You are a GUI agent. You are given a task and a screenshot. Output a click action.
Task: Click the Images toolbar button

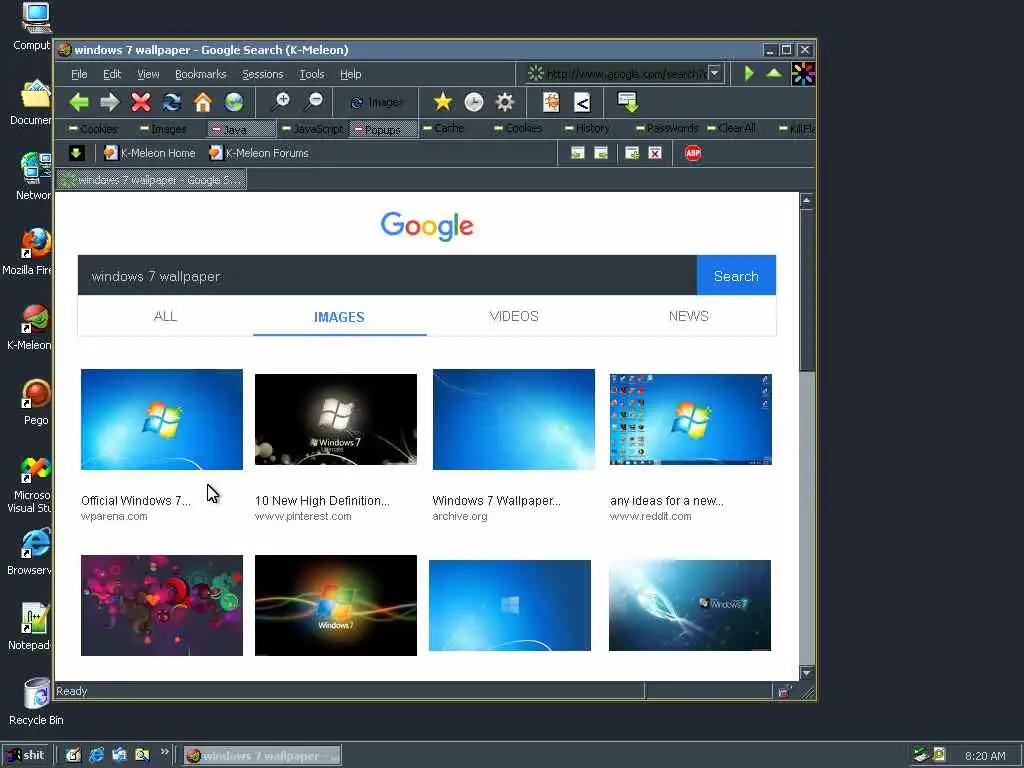pos(377,103)
